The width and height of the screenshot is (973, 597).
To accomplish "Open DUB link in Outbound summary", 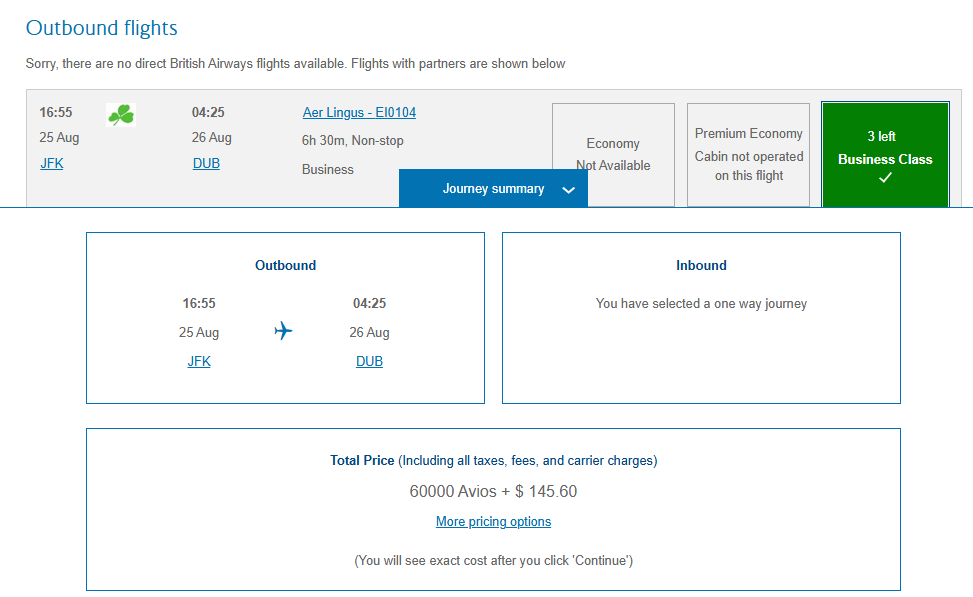I will (369, 361).
